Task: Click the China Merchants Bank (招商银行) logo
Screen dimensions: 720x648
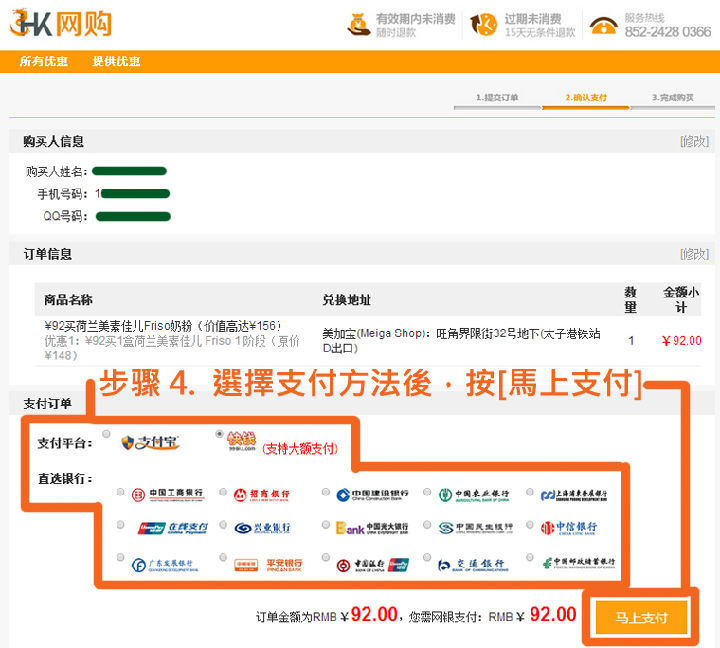Action: [263, 494]
